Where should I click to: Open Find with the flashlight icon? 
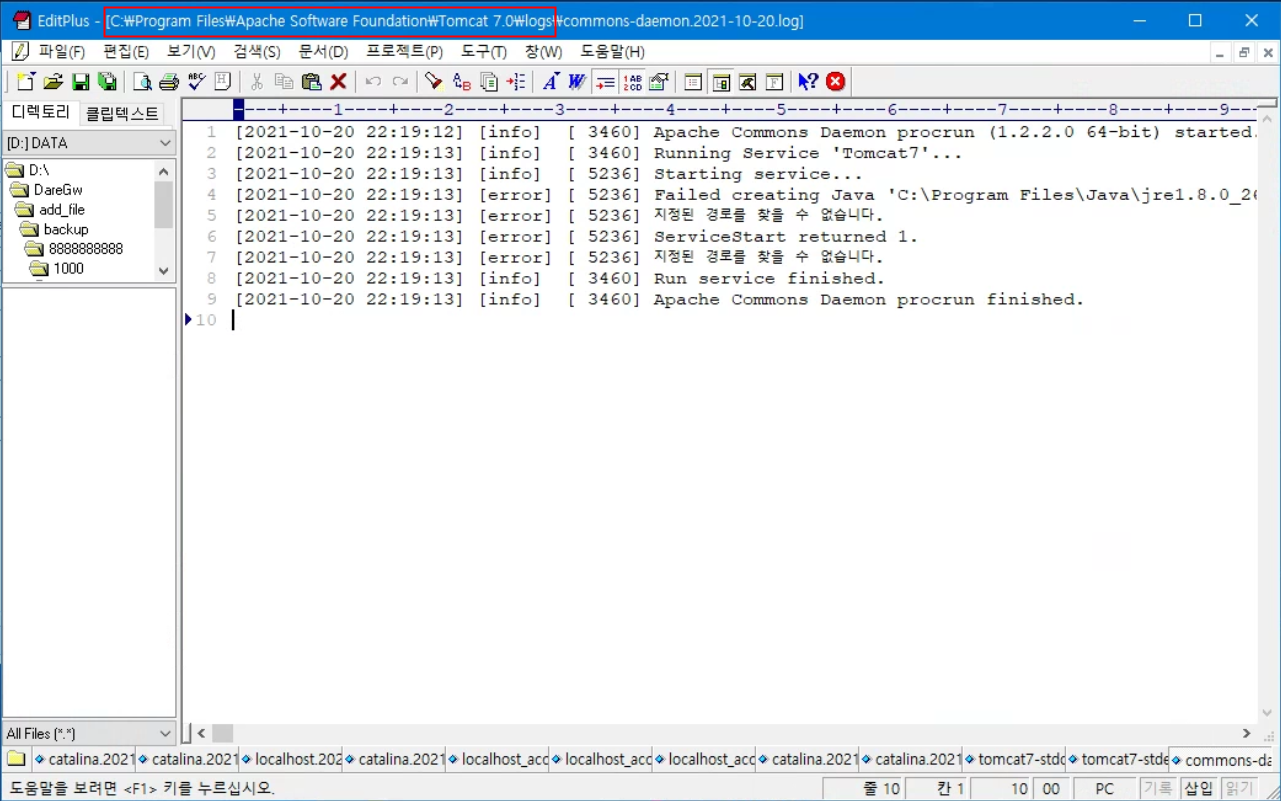(x=434, y=82)
